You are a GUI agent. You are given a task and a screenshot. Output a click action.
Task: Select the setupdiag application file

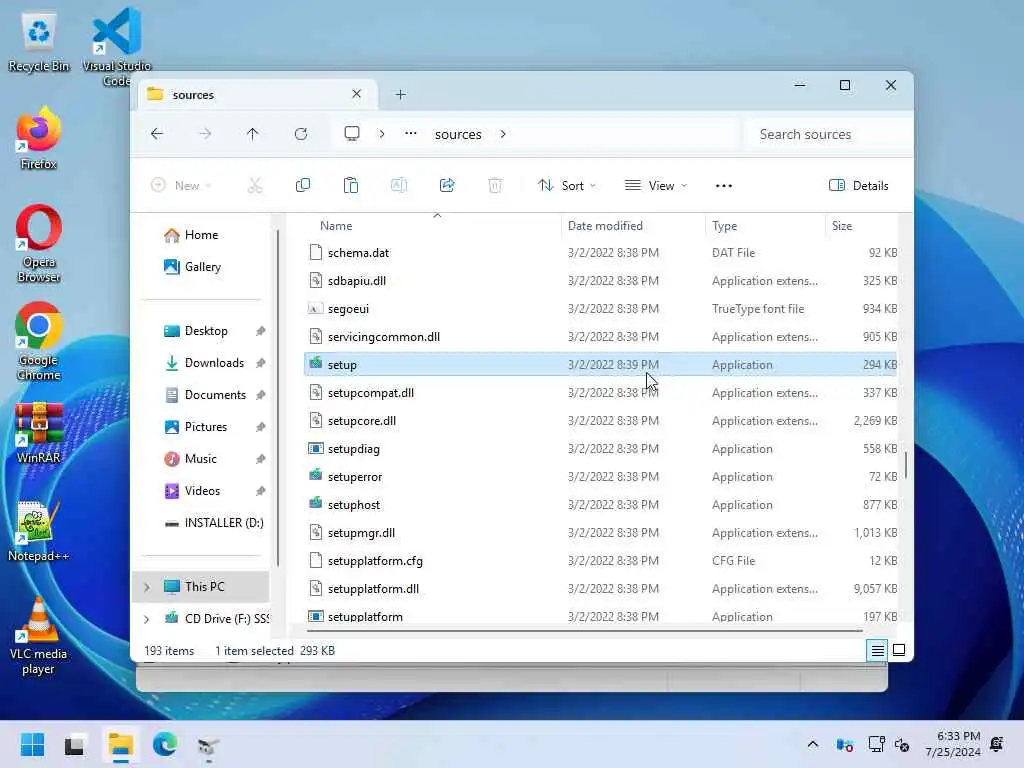pos(600,449)
